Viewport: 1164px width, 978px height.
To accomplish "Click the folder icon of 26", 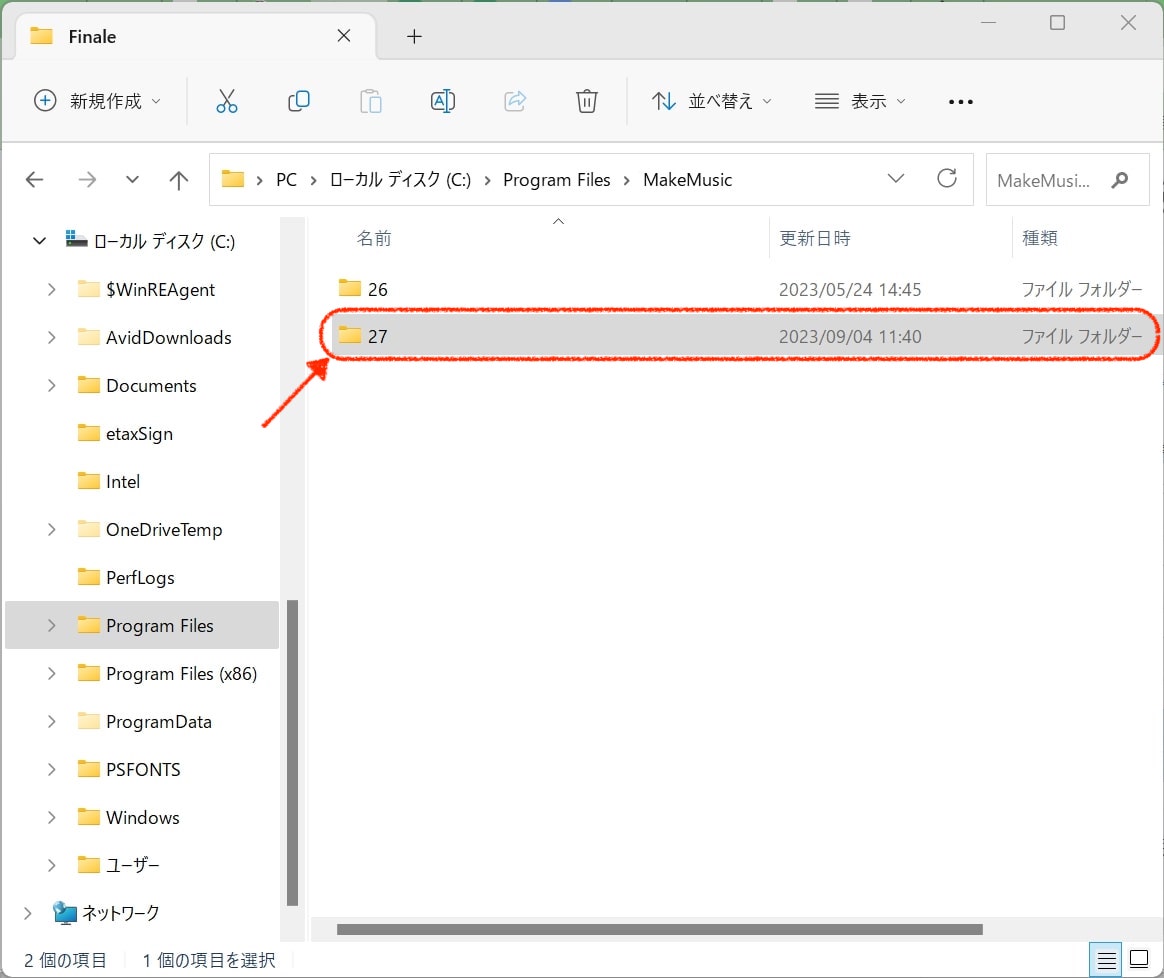I will pyautogui.click(x=350, y=288).
